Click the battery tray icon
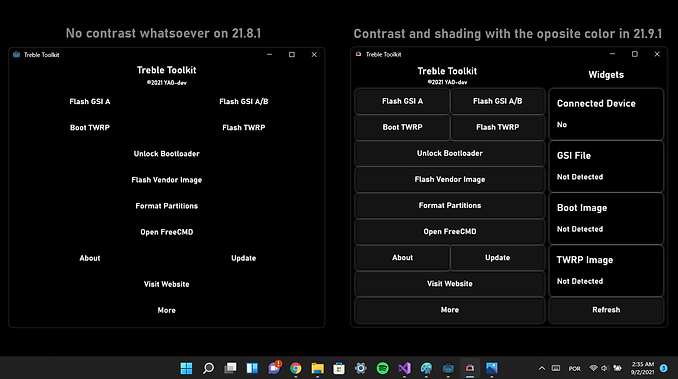Screen dimensions: 678x379 tap(617, 368)
